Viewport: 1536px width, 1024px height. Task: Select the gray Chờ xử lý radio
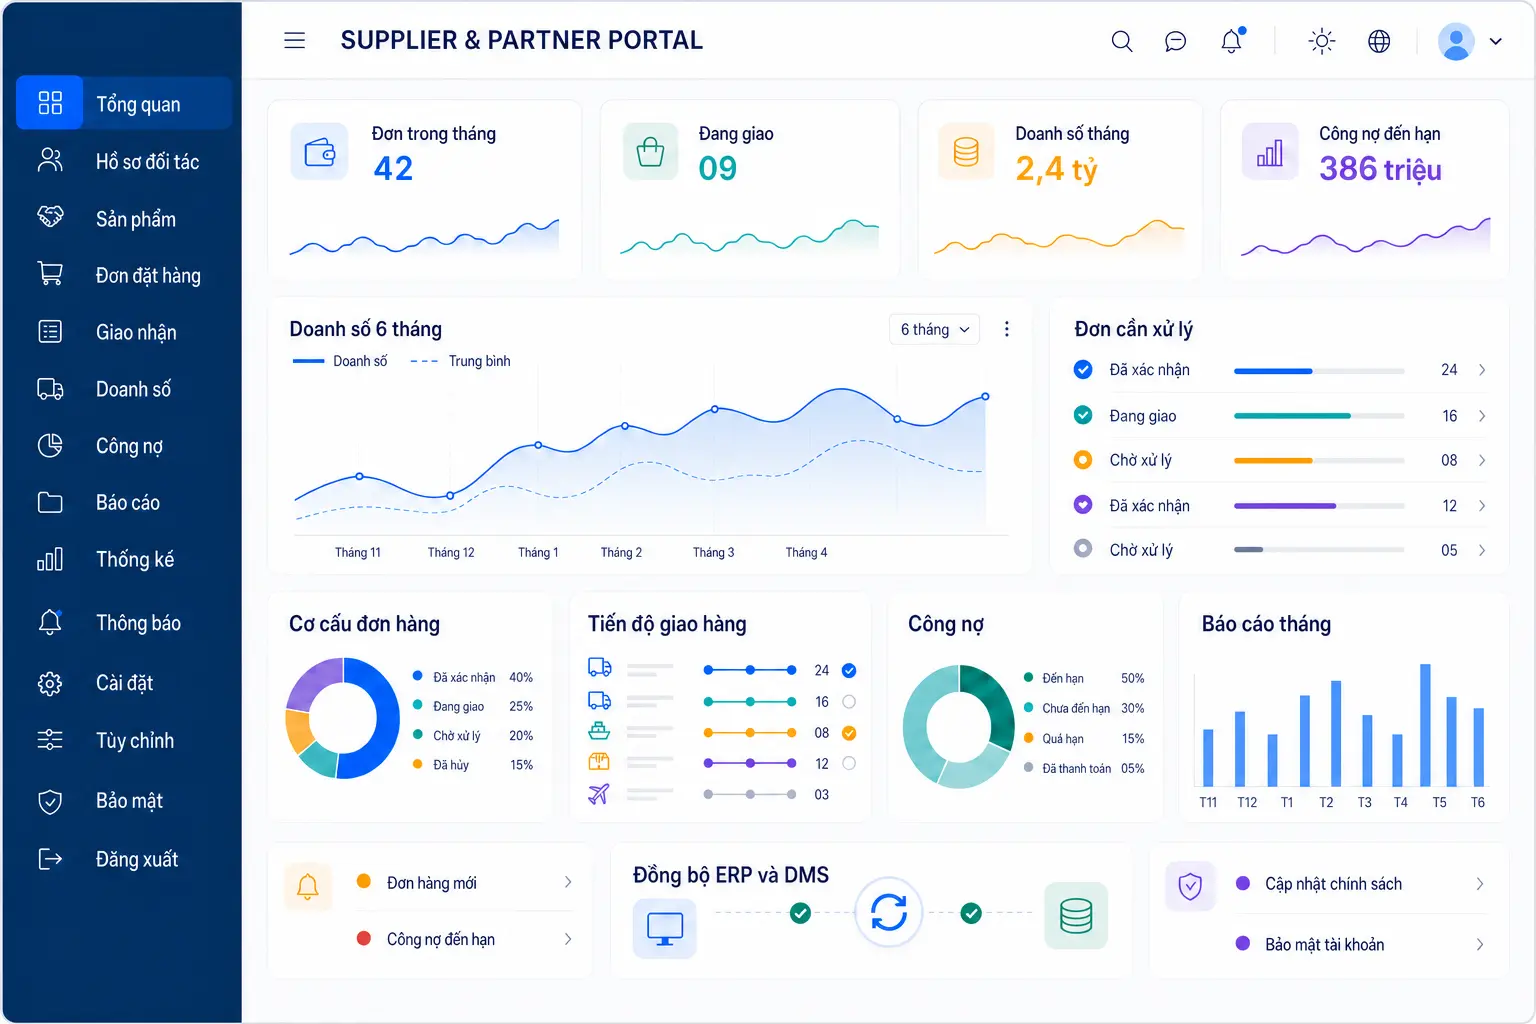[1083, 548]
